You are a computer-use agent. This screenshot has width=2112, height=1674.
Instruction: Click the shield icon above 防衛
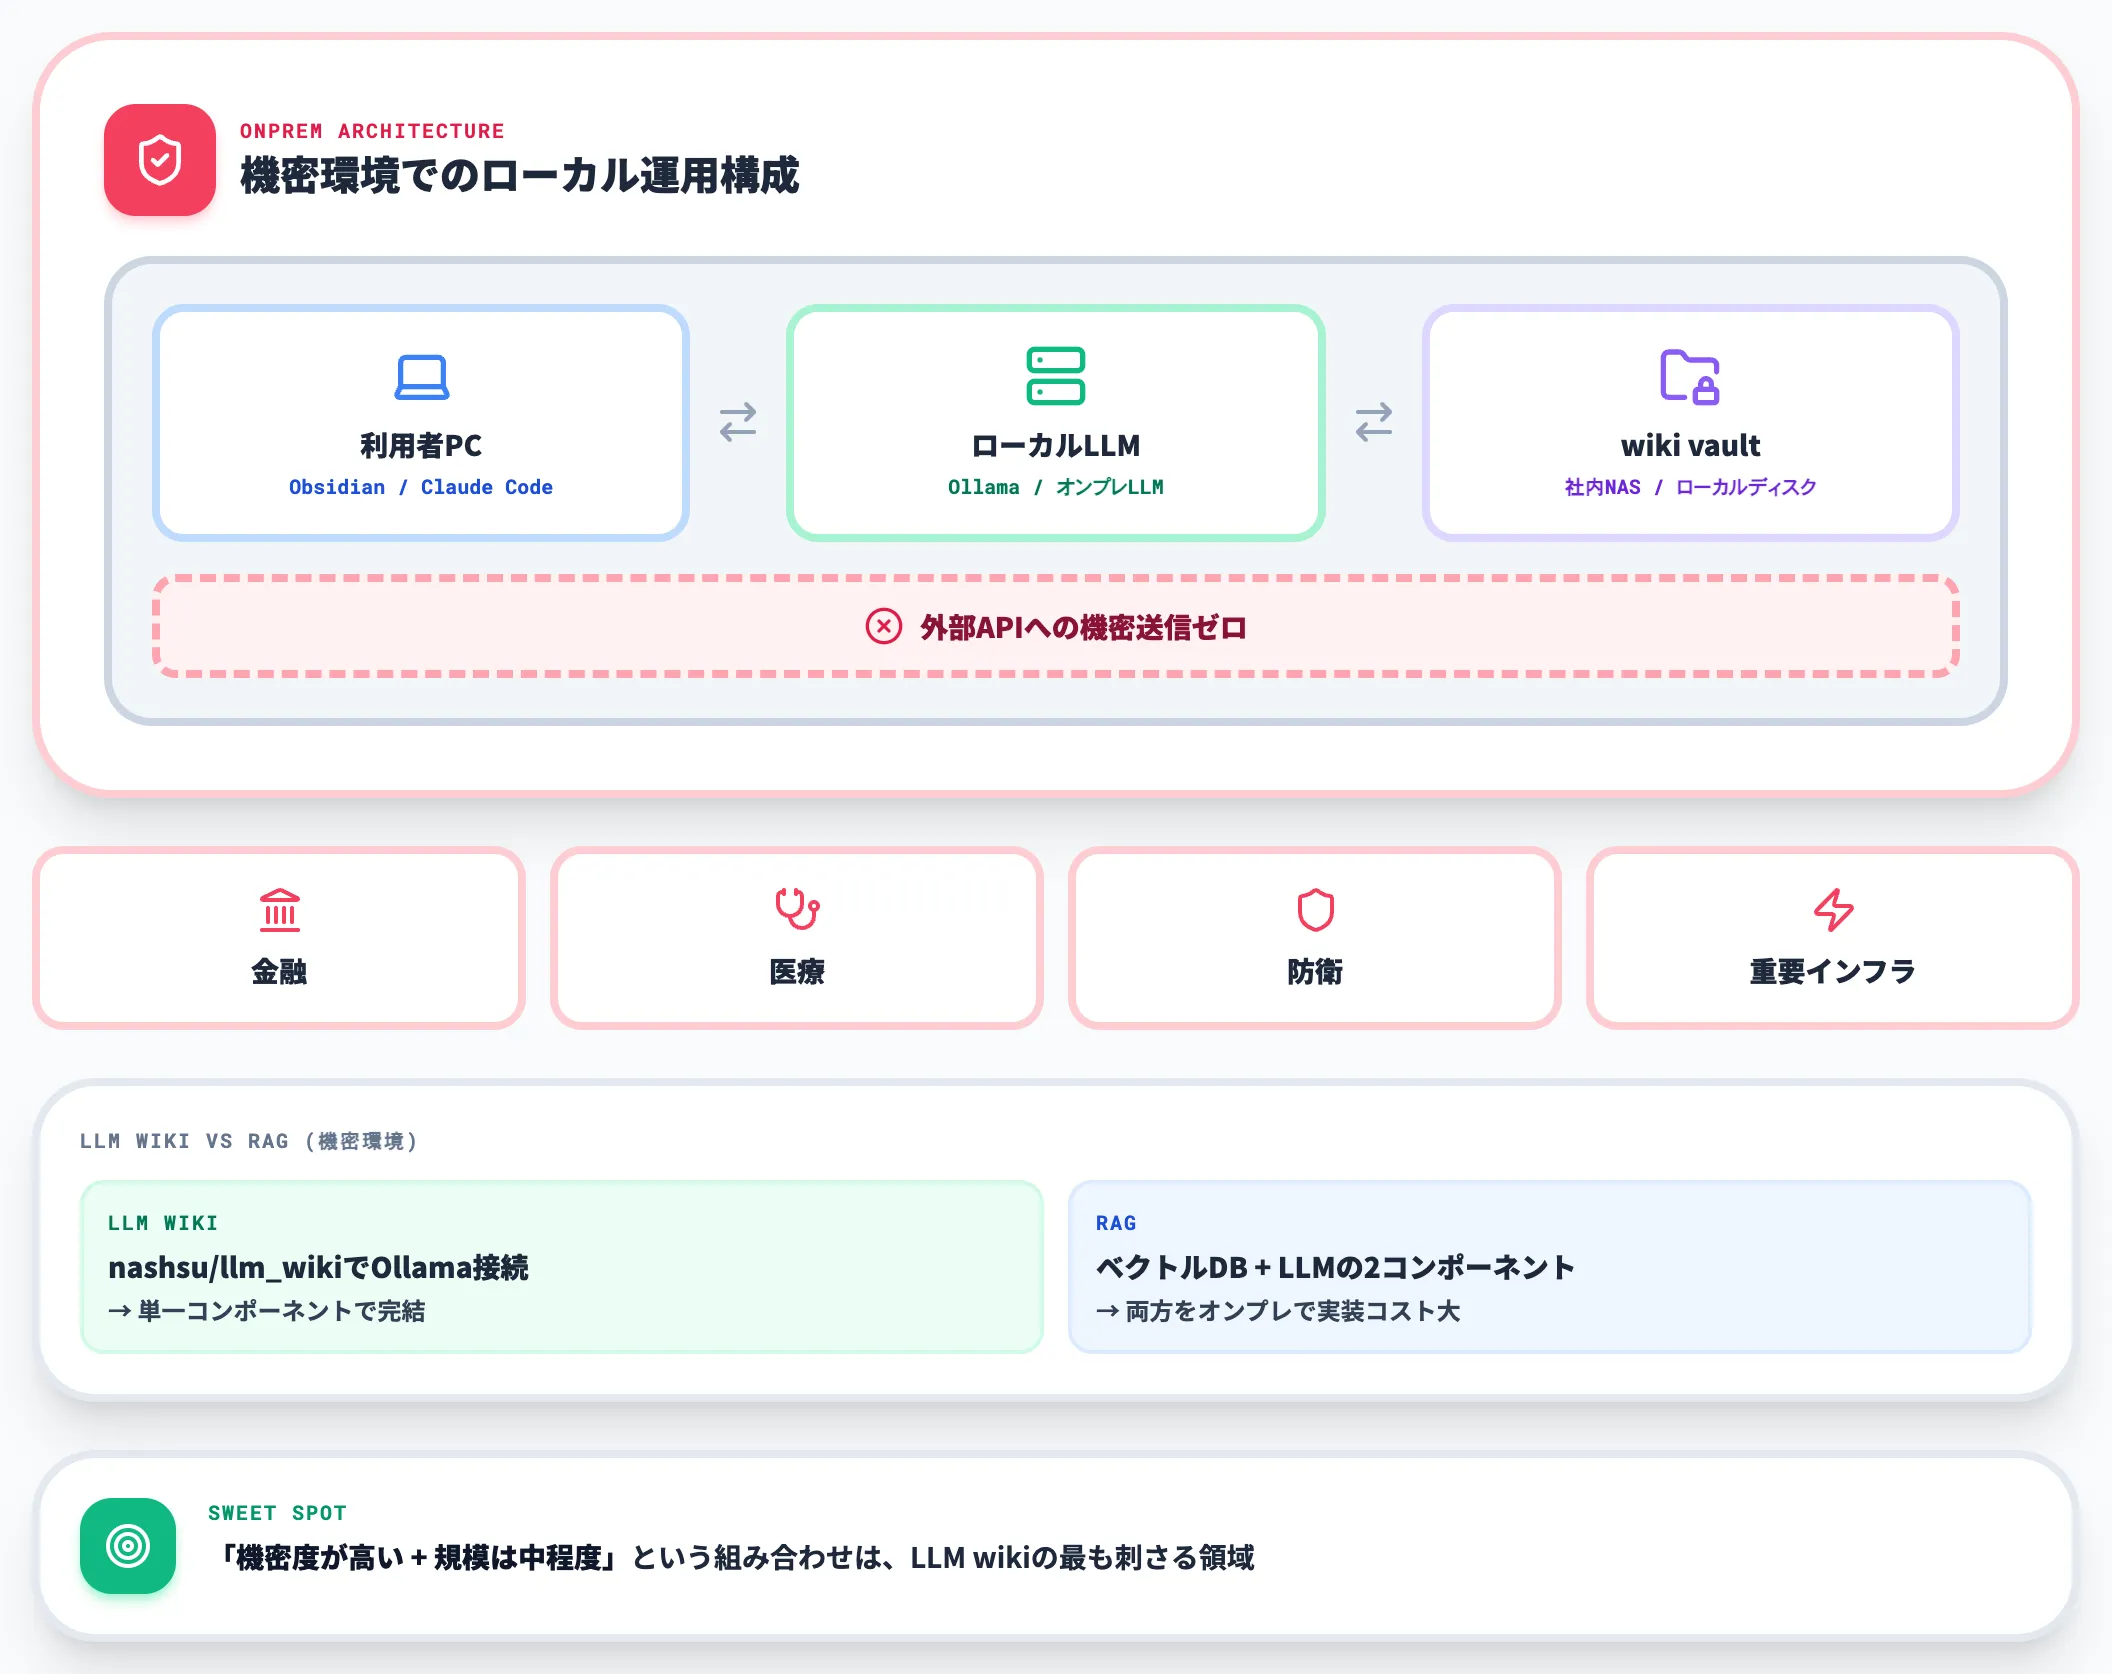[1315, 910]
